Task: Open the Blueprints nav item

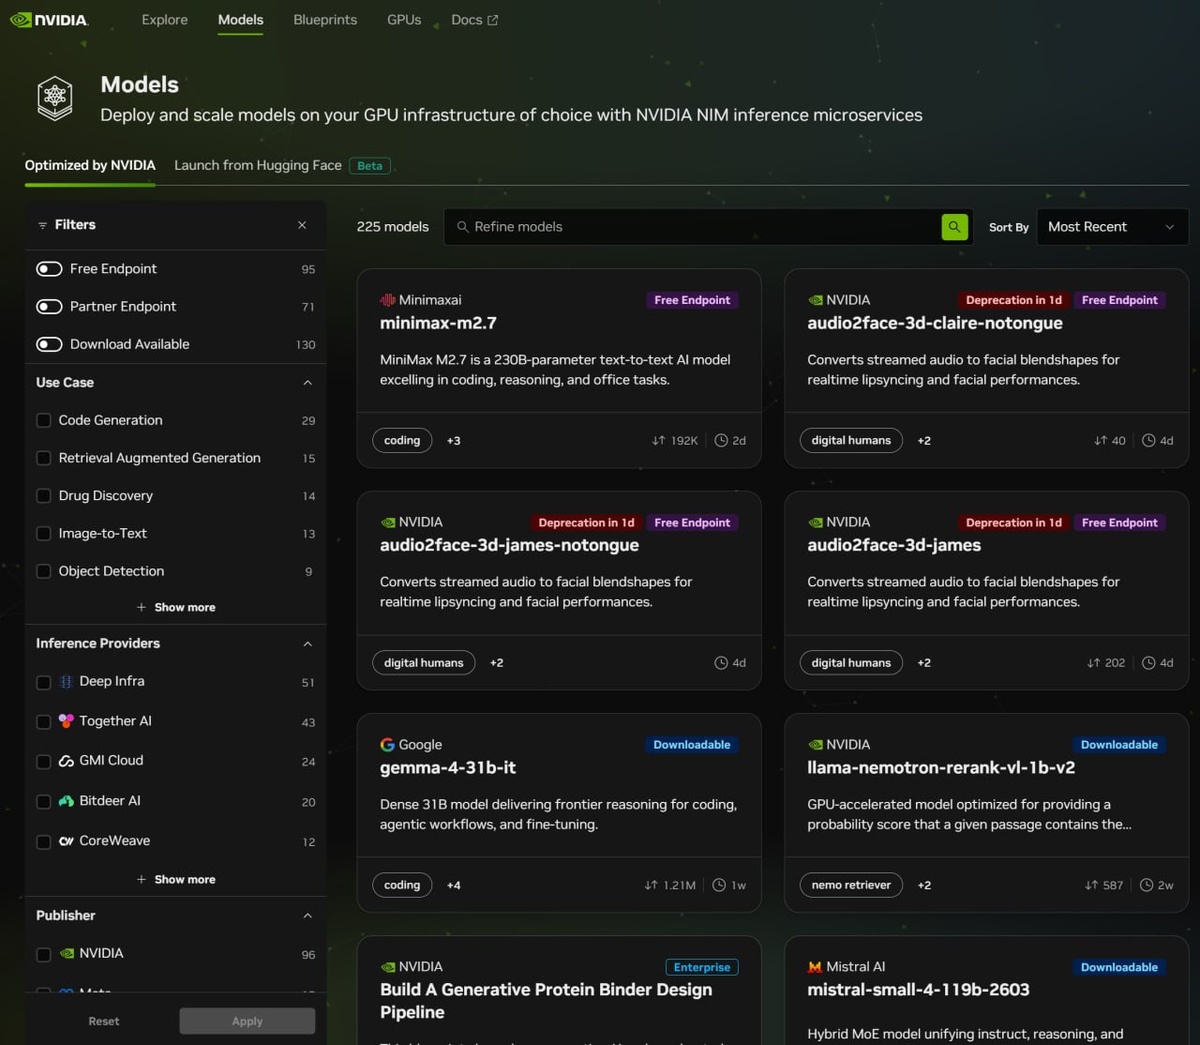Action: [x=325, y=20]
